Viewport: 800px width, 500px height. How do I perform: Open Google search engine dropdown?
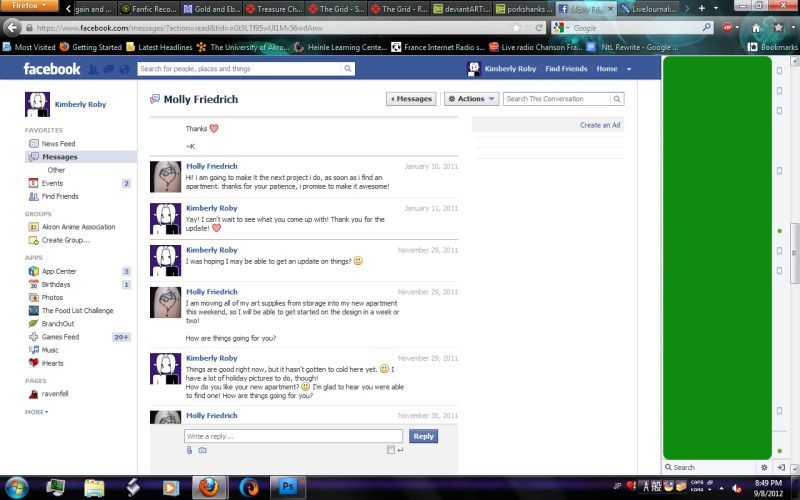point(561,28)
